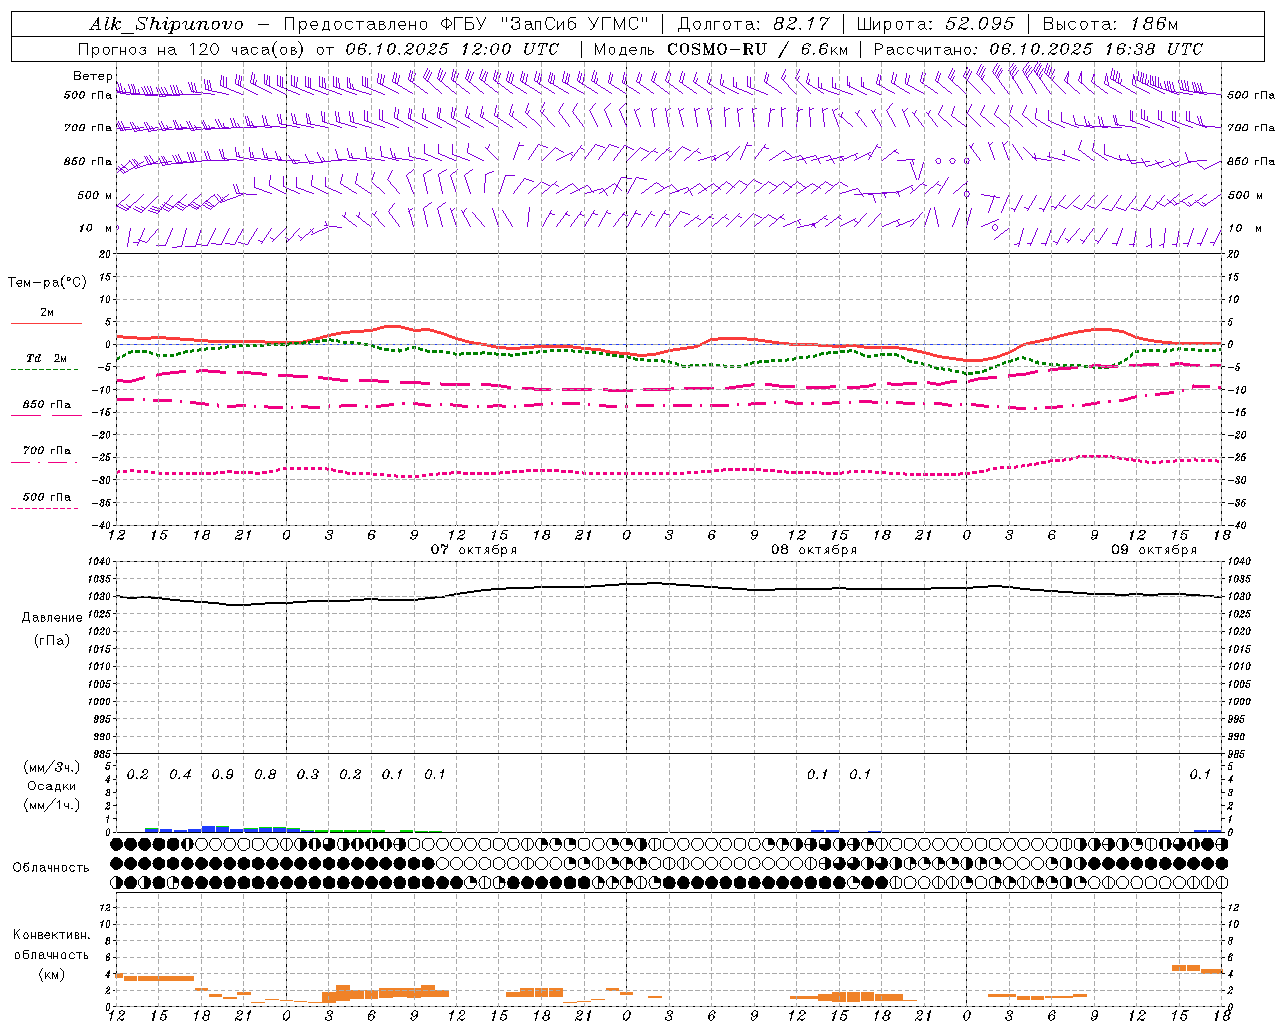The width and height of the screenshot is (1280, 1024).
Task: Click the '(км)' unit label under convective cloudiness
Action: (x=52, y=973)
